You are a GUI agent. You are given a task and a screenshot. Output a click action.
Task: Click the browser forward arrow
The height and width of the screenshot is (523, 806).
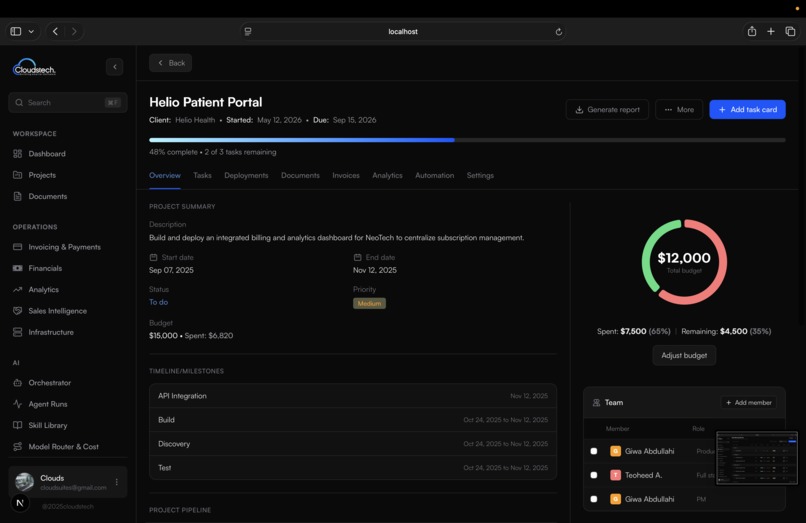pos(74,31)
